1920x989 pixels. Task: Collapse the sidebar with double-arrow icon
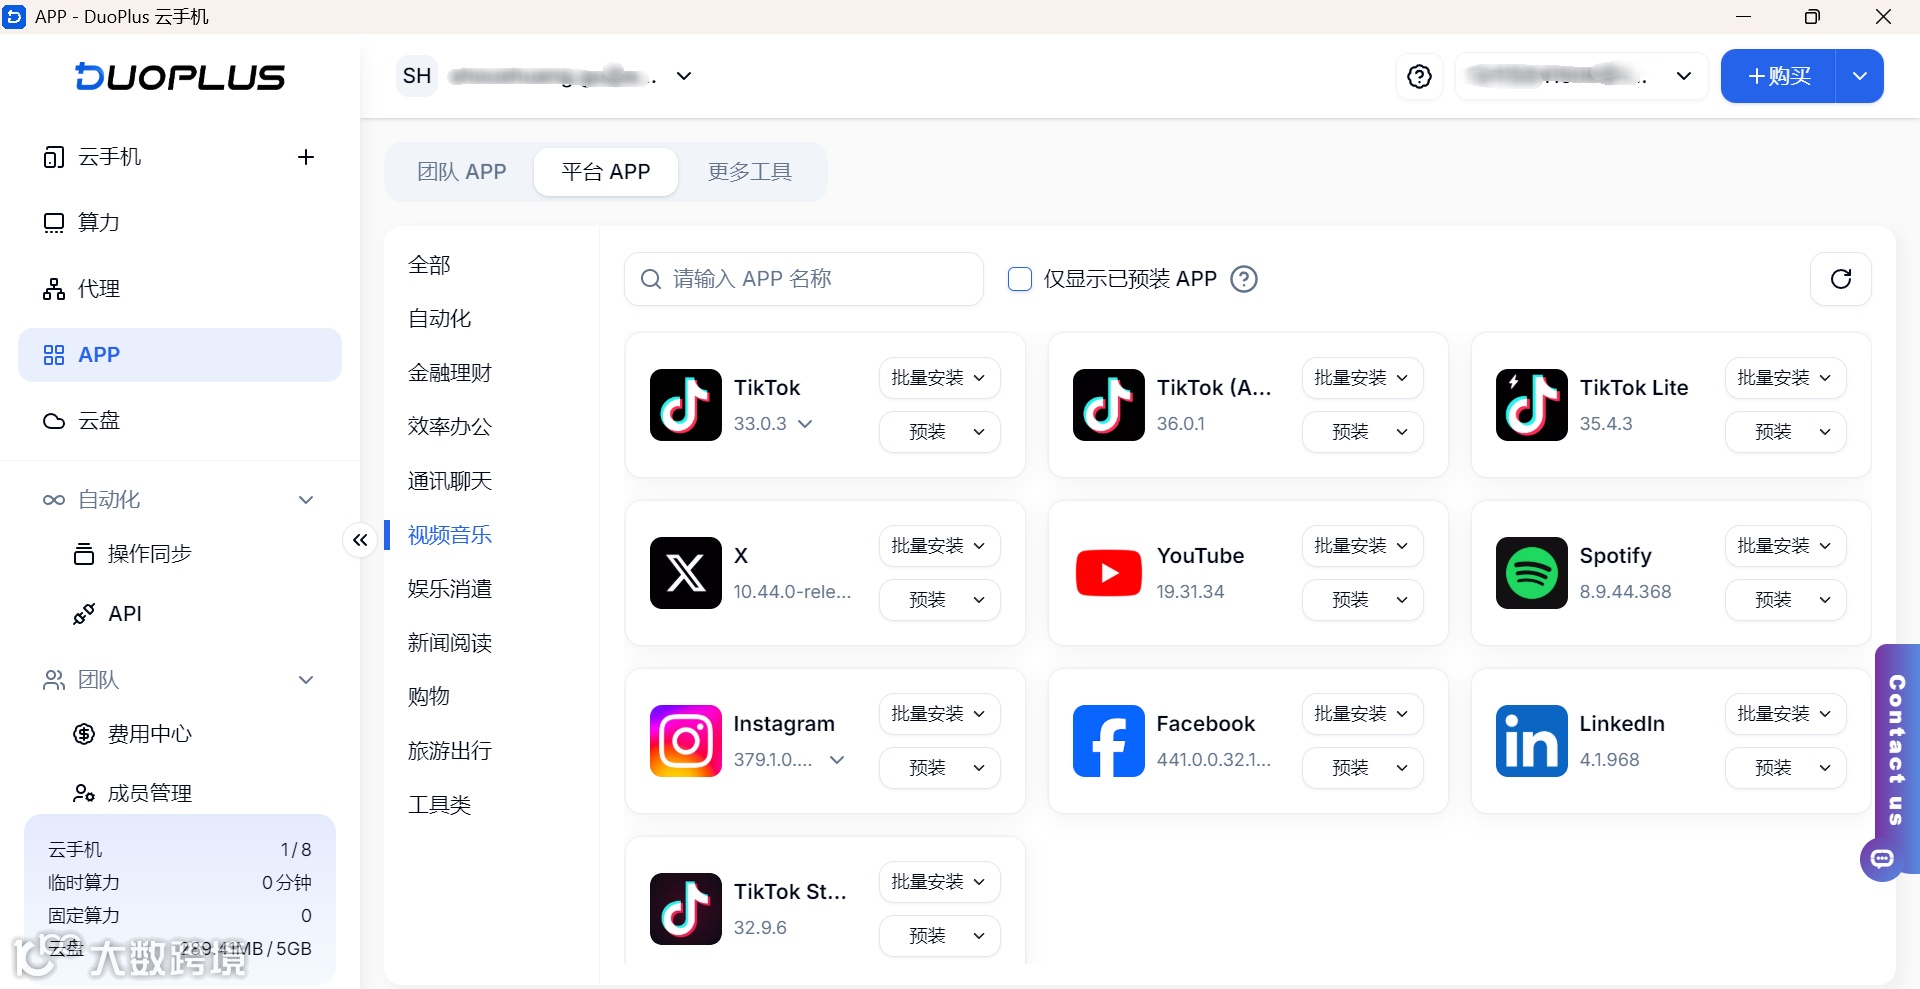pos(360,540)
